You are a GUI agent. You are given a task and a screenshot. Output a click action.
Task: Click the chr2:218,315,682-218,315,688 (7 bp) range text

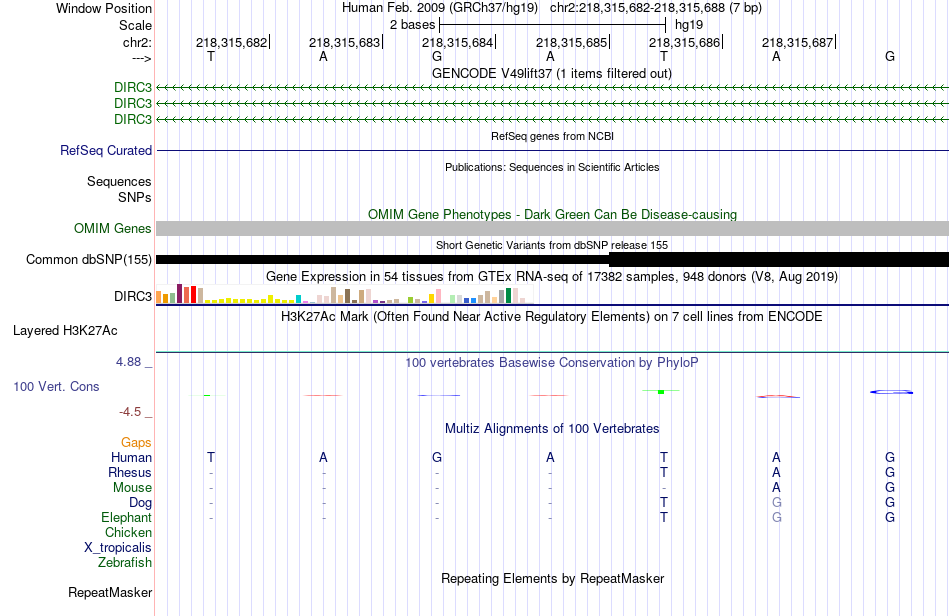tap(656, 8)
